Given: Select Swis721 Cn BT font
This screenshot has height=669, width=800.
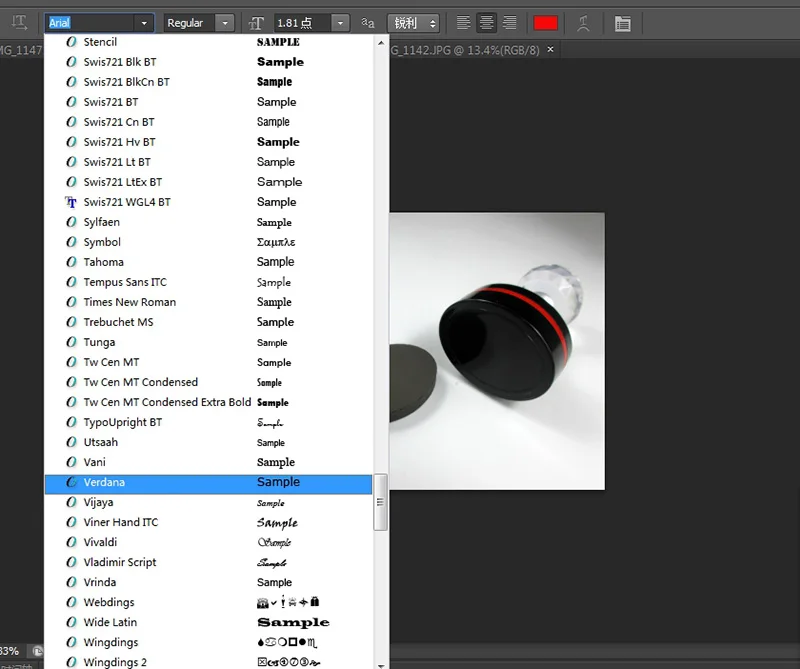Looking at the screenshot, I should [208, 122].
